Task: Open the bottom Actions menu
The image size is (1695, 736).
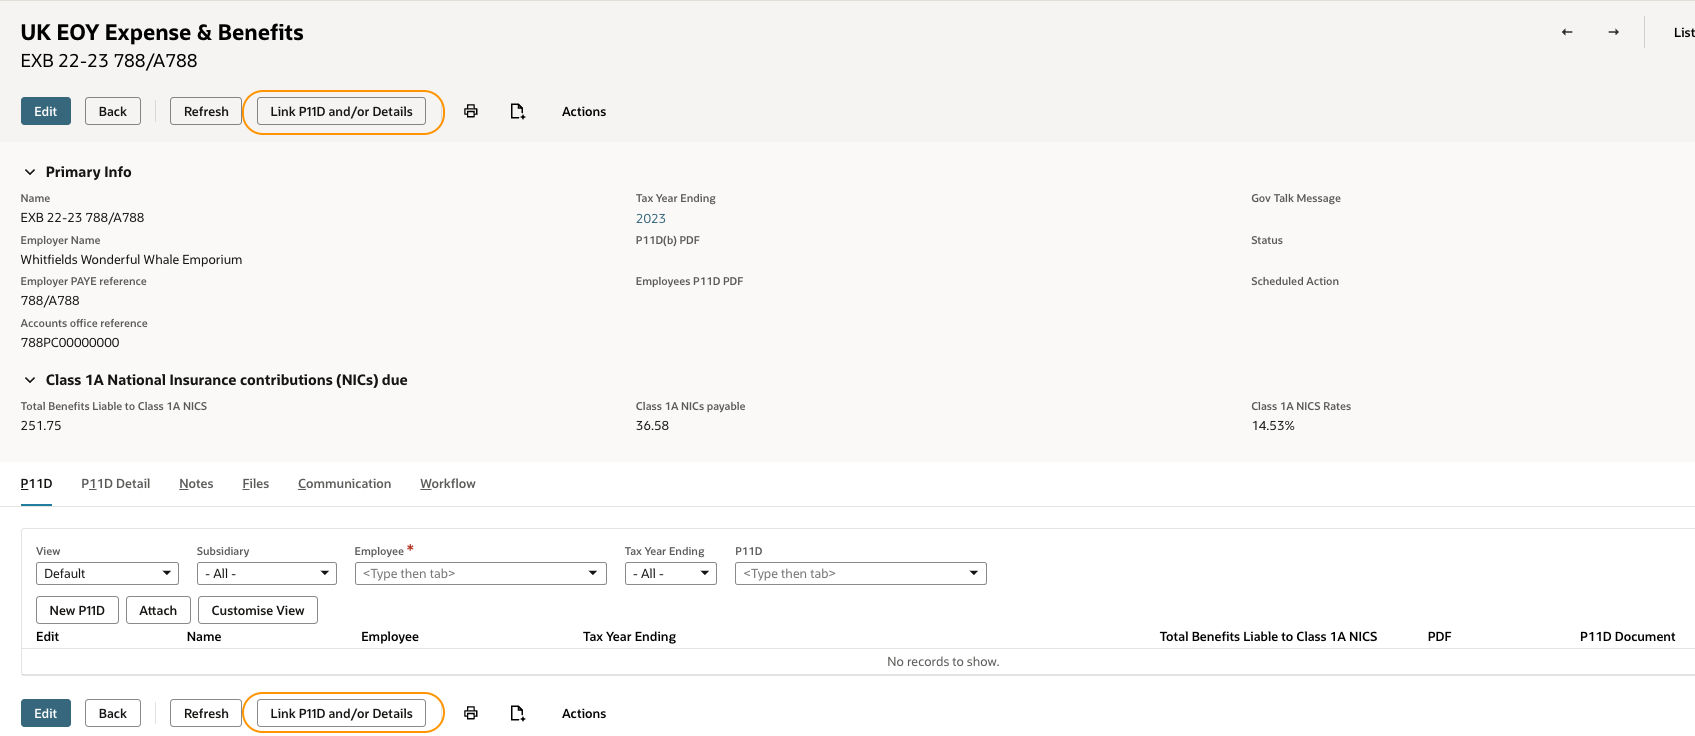Action: (x=584, y=713)
